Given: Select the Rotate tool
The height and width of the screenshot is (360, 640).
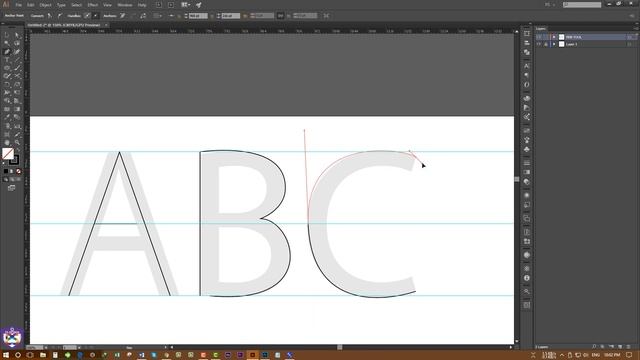Looking at the screenshot, I should (7, 84).
